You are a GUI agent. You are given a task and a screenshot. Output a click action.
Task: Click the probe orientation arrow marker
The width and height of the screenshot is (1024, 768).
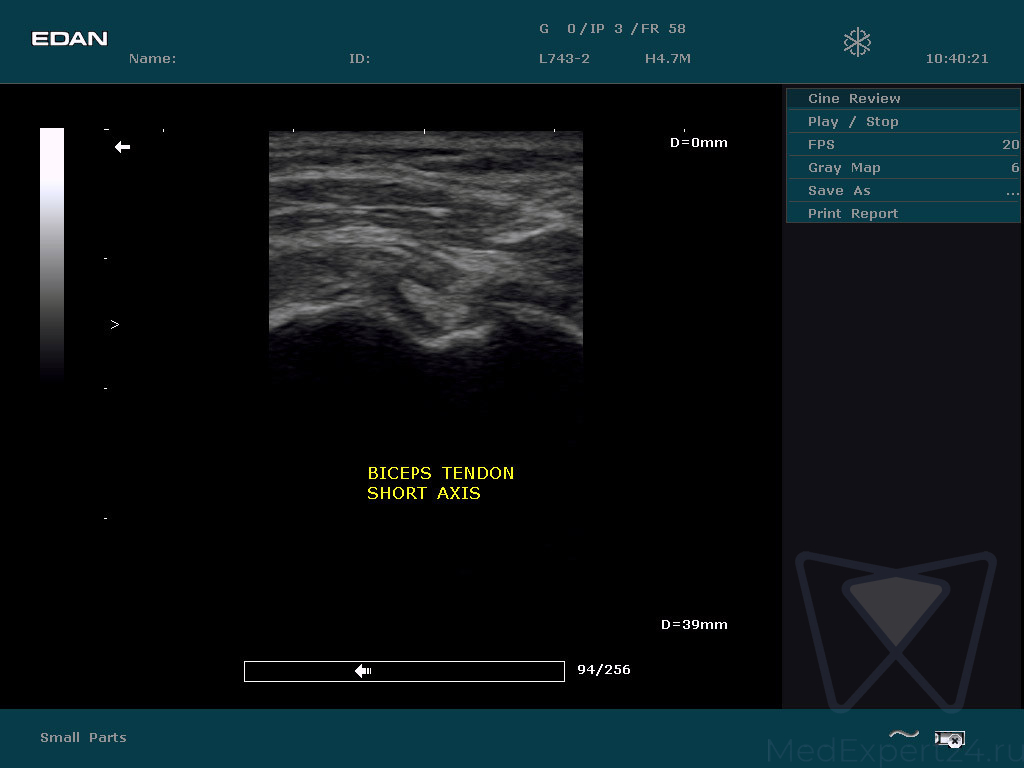pyautogui.click(x=122, y=147)
